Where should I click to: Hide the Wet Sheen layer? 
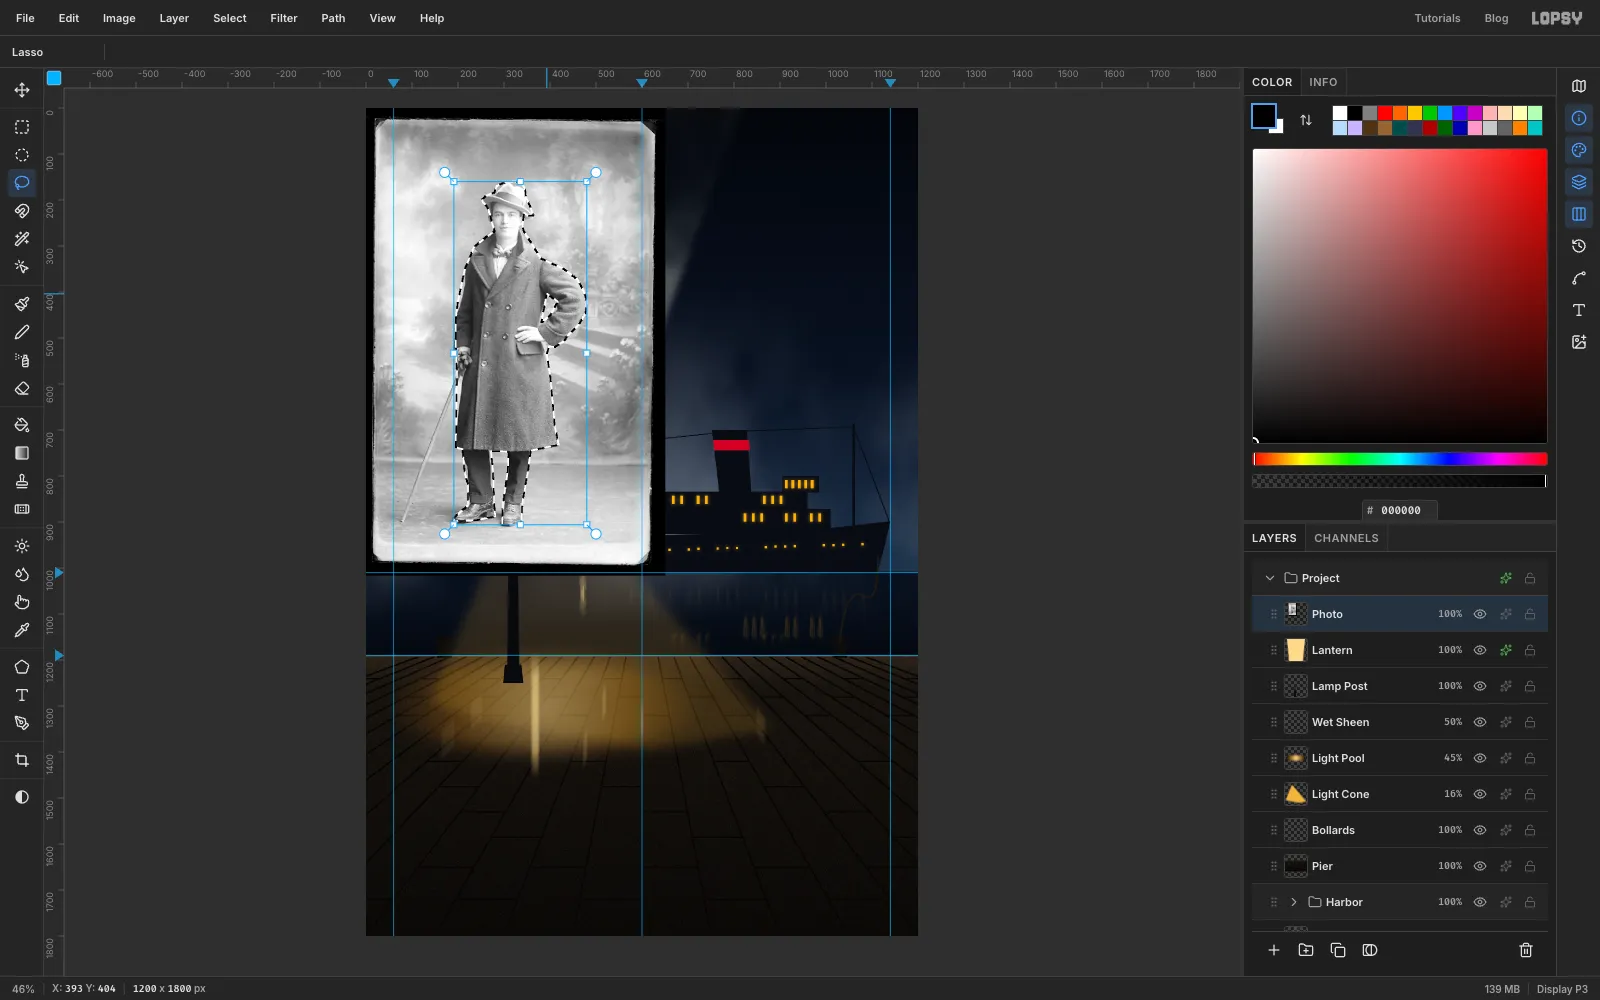1480,722
